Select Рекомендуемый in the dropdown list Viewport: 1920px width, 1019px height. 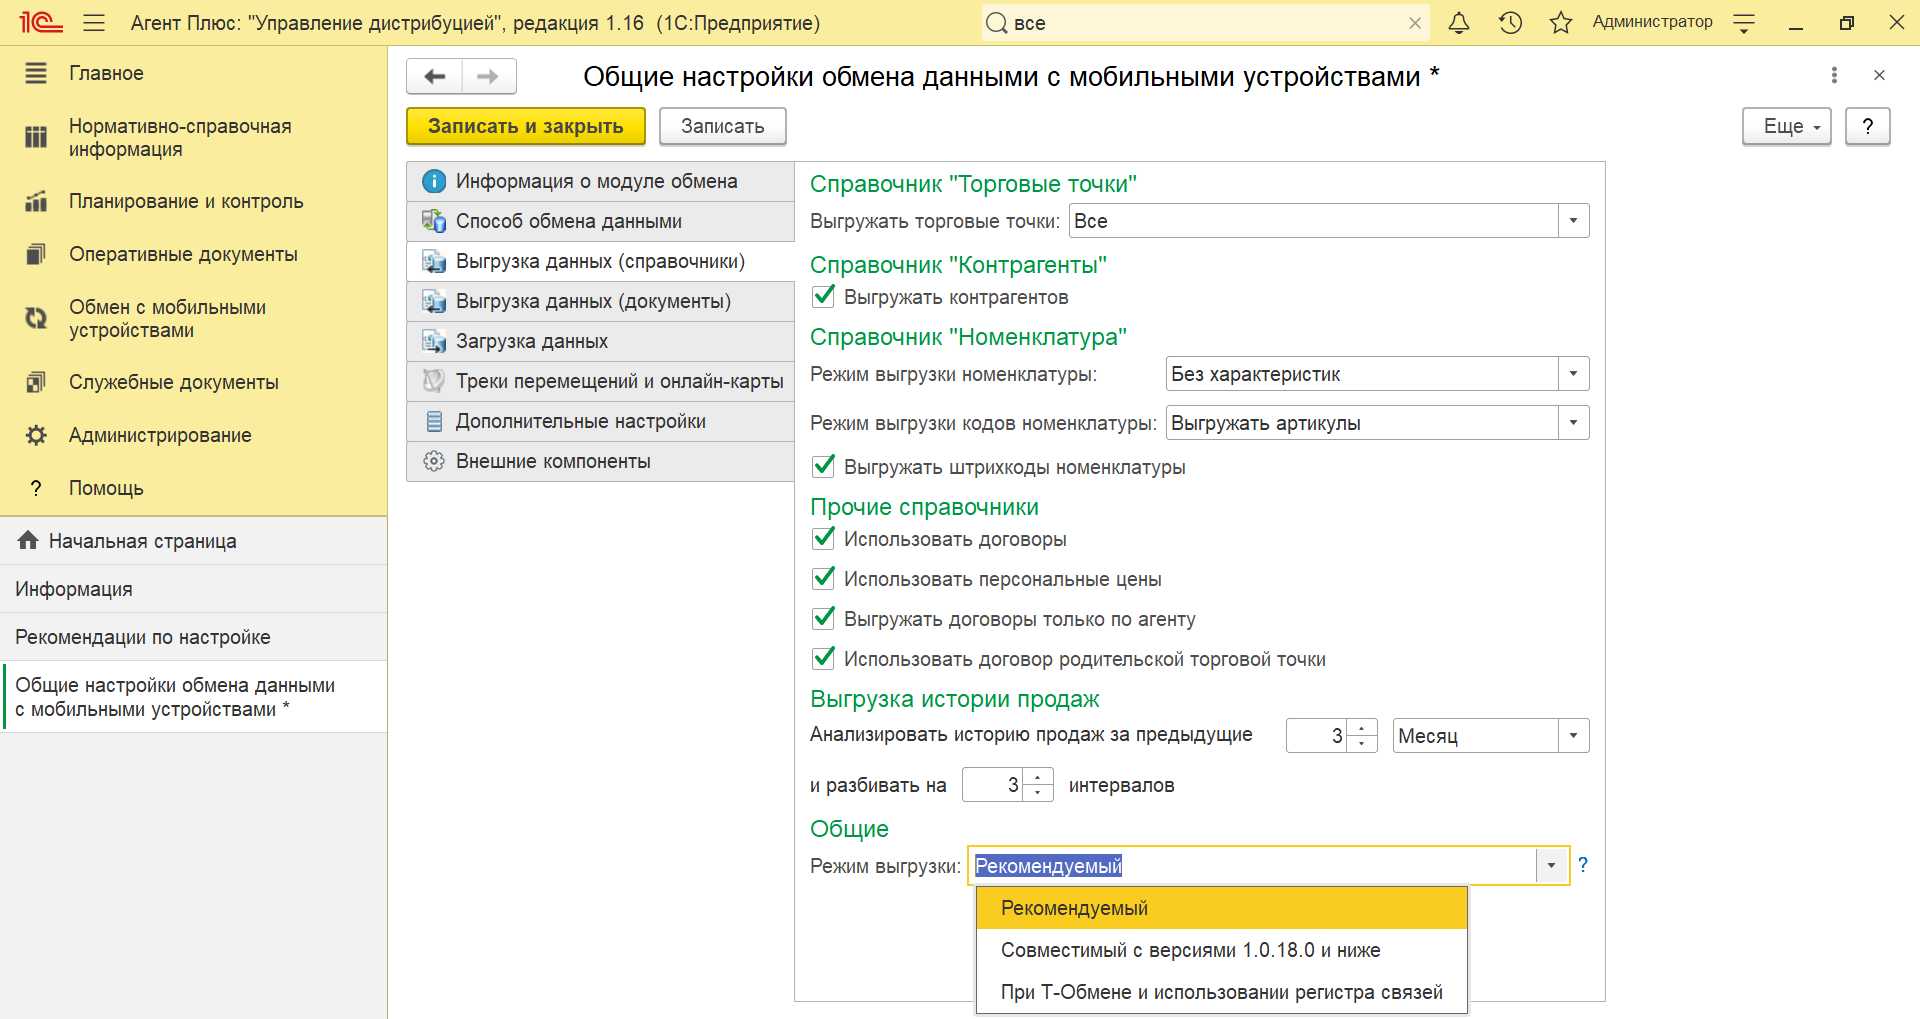(1221, 908)
